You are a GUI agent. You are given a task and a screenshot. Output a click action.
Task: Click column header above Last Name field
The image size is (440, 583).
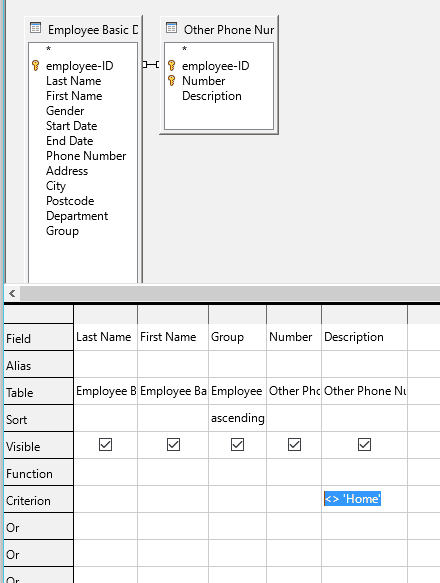[106, 315]
